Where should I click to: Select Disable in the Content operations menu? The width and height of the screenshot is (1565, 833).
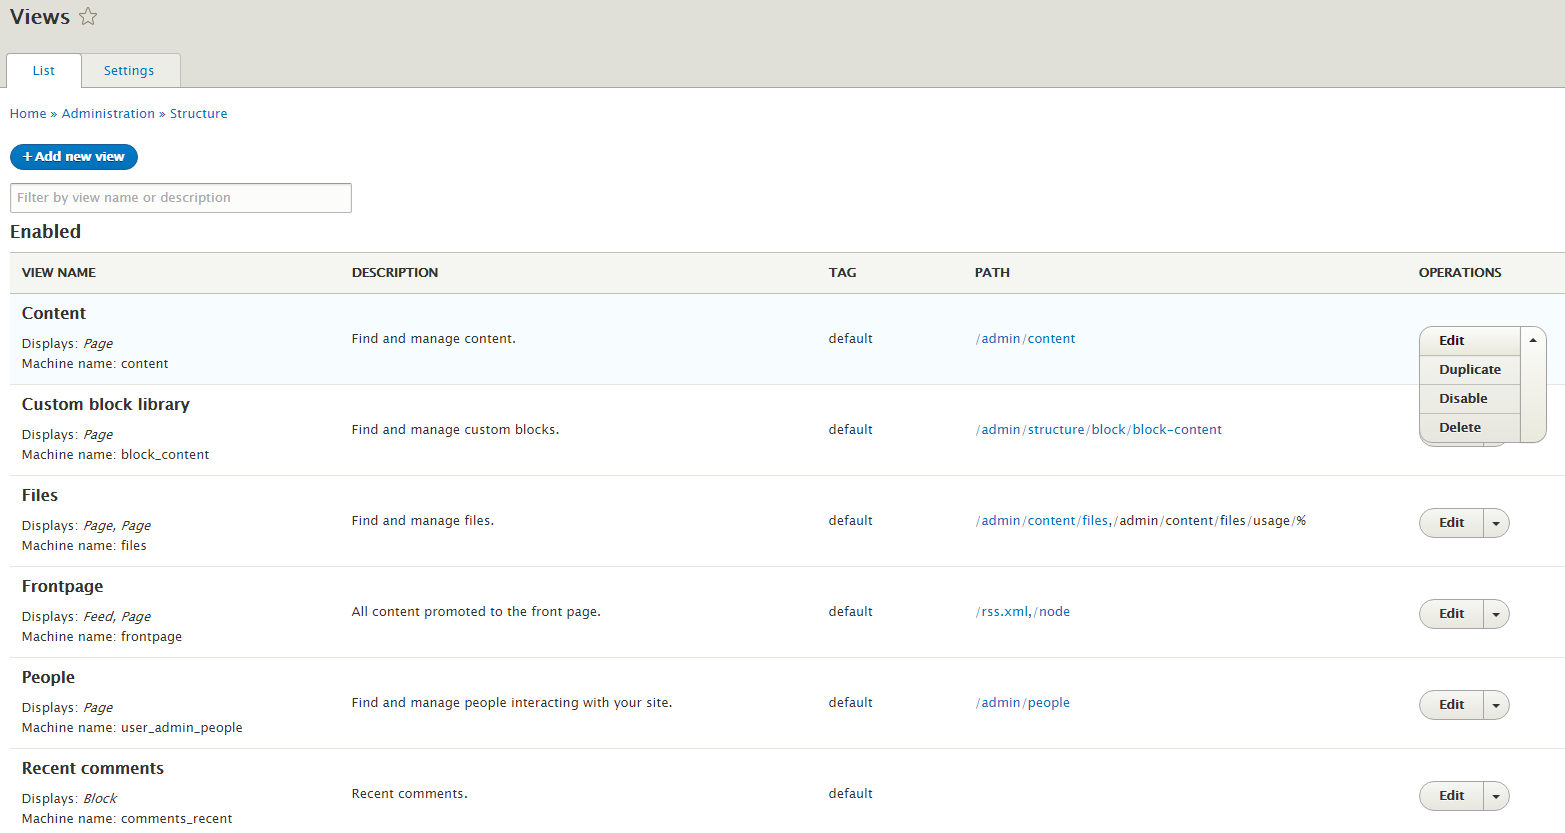[x=1463, y=399]
